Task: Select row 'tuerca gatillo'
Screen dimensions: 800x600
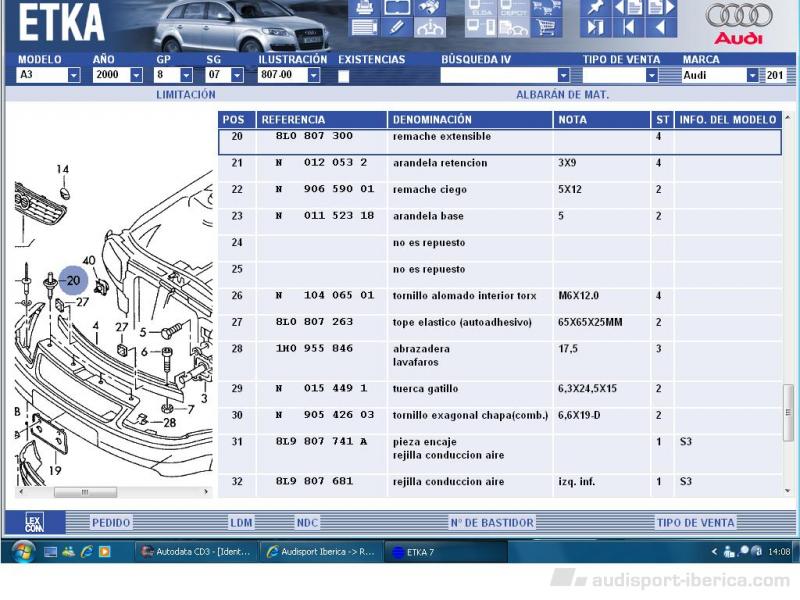Action: (500, 394)
